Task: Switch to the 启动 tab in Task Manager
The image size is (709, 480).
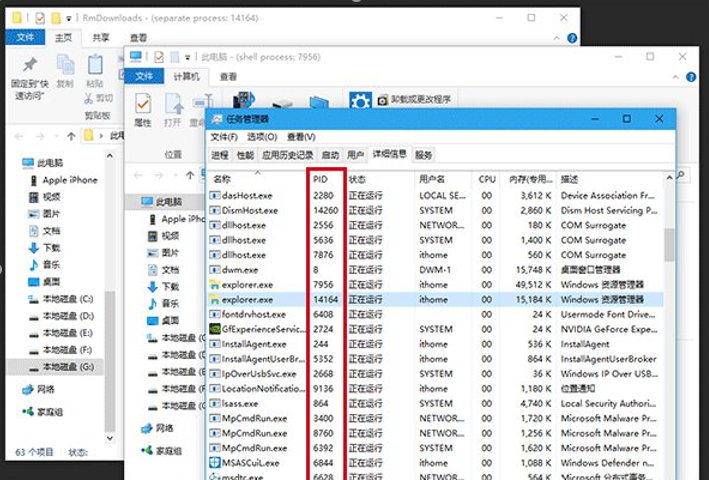Action: pyautogui.click(x=331, y=155)
